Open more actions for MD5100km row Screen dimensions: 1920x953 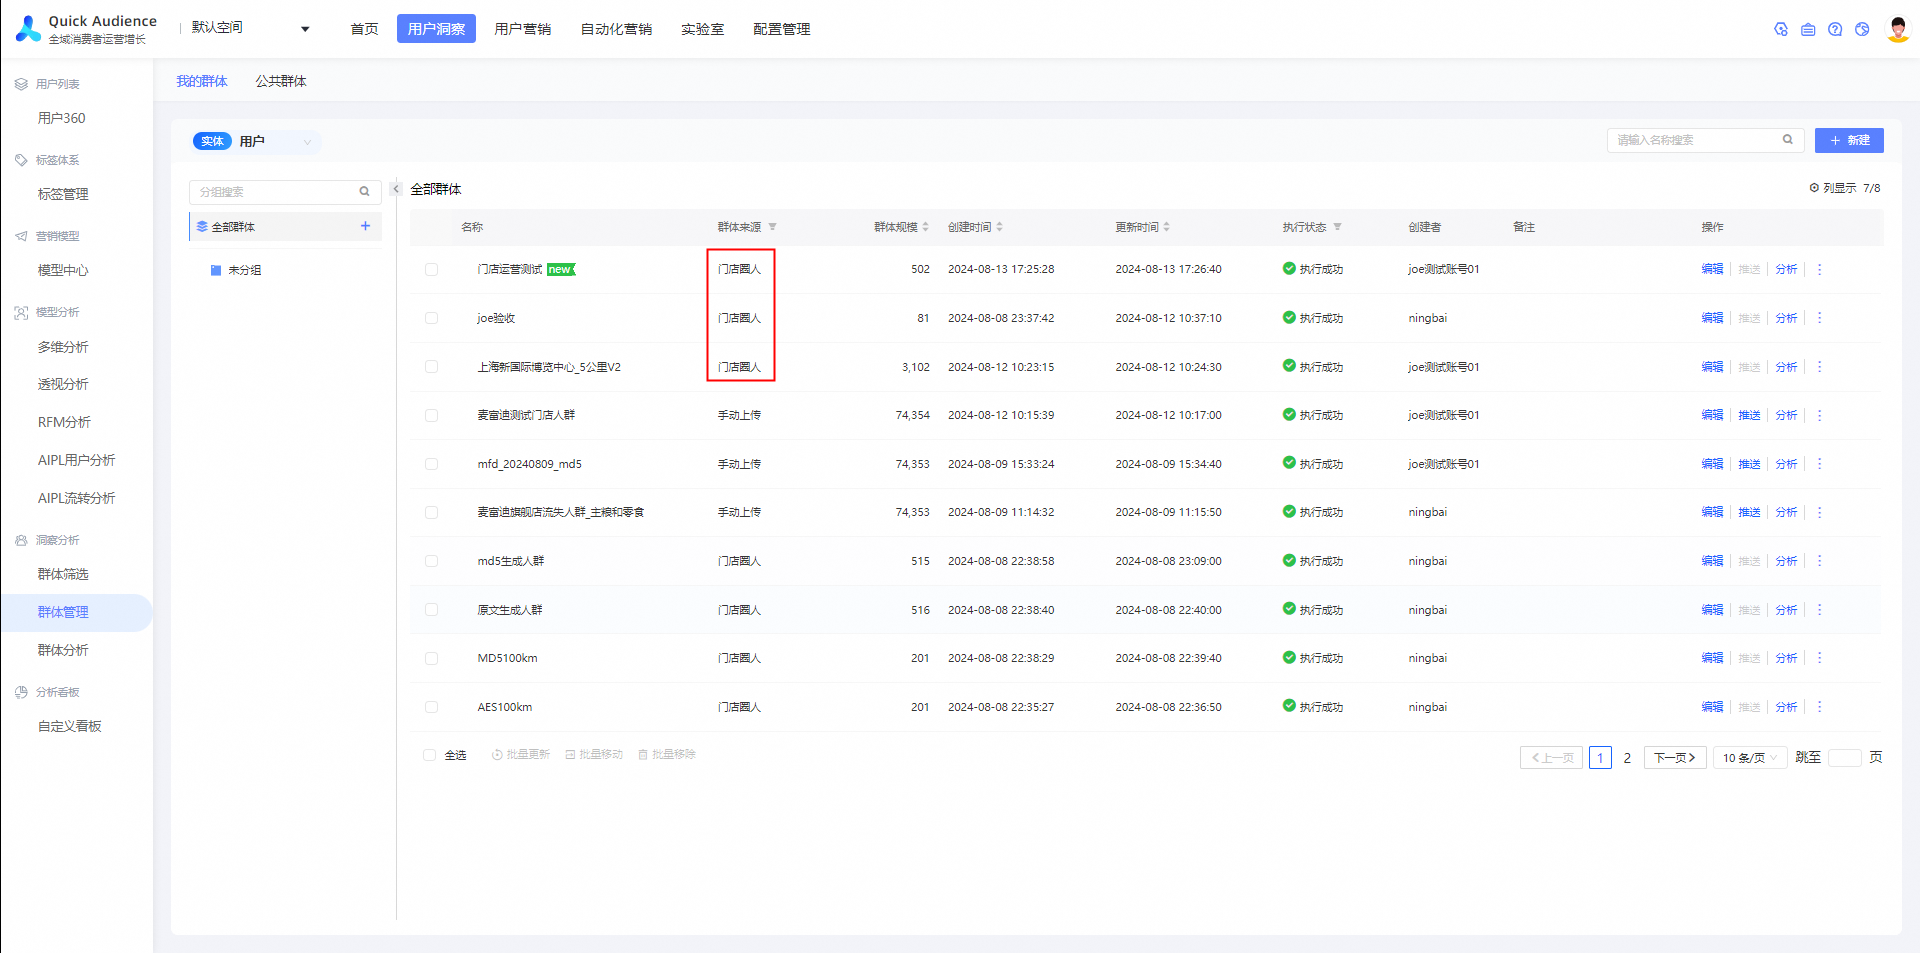tap(1819, 658)
